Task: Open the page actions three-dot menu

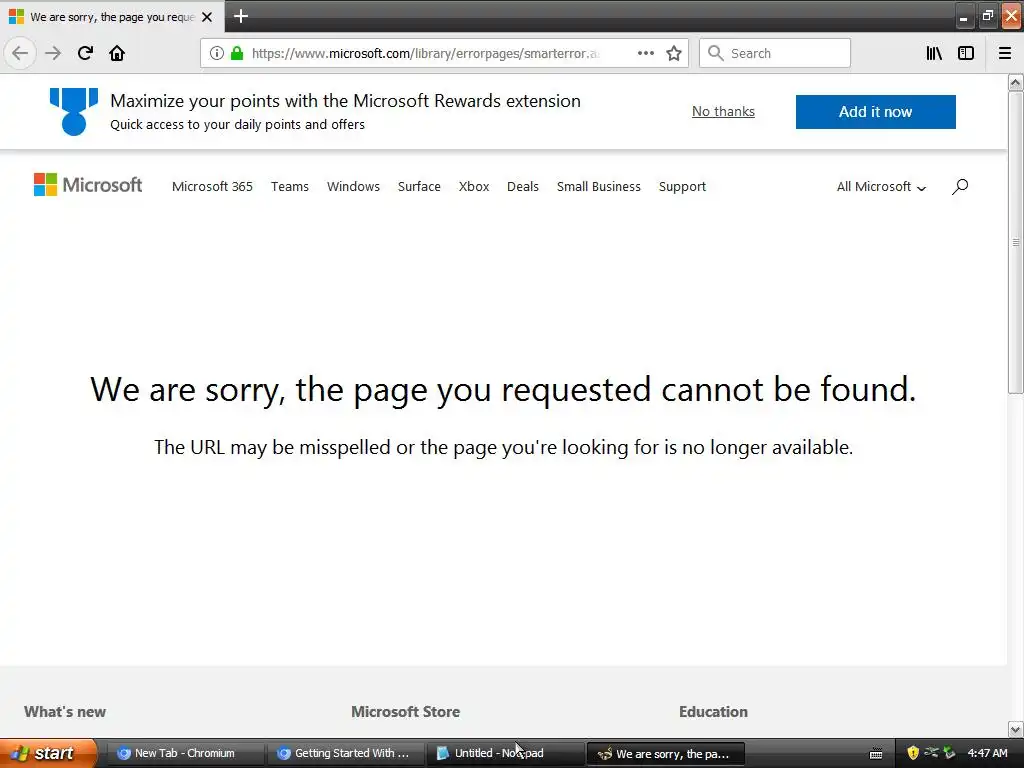Action: [x=645, y=53]
